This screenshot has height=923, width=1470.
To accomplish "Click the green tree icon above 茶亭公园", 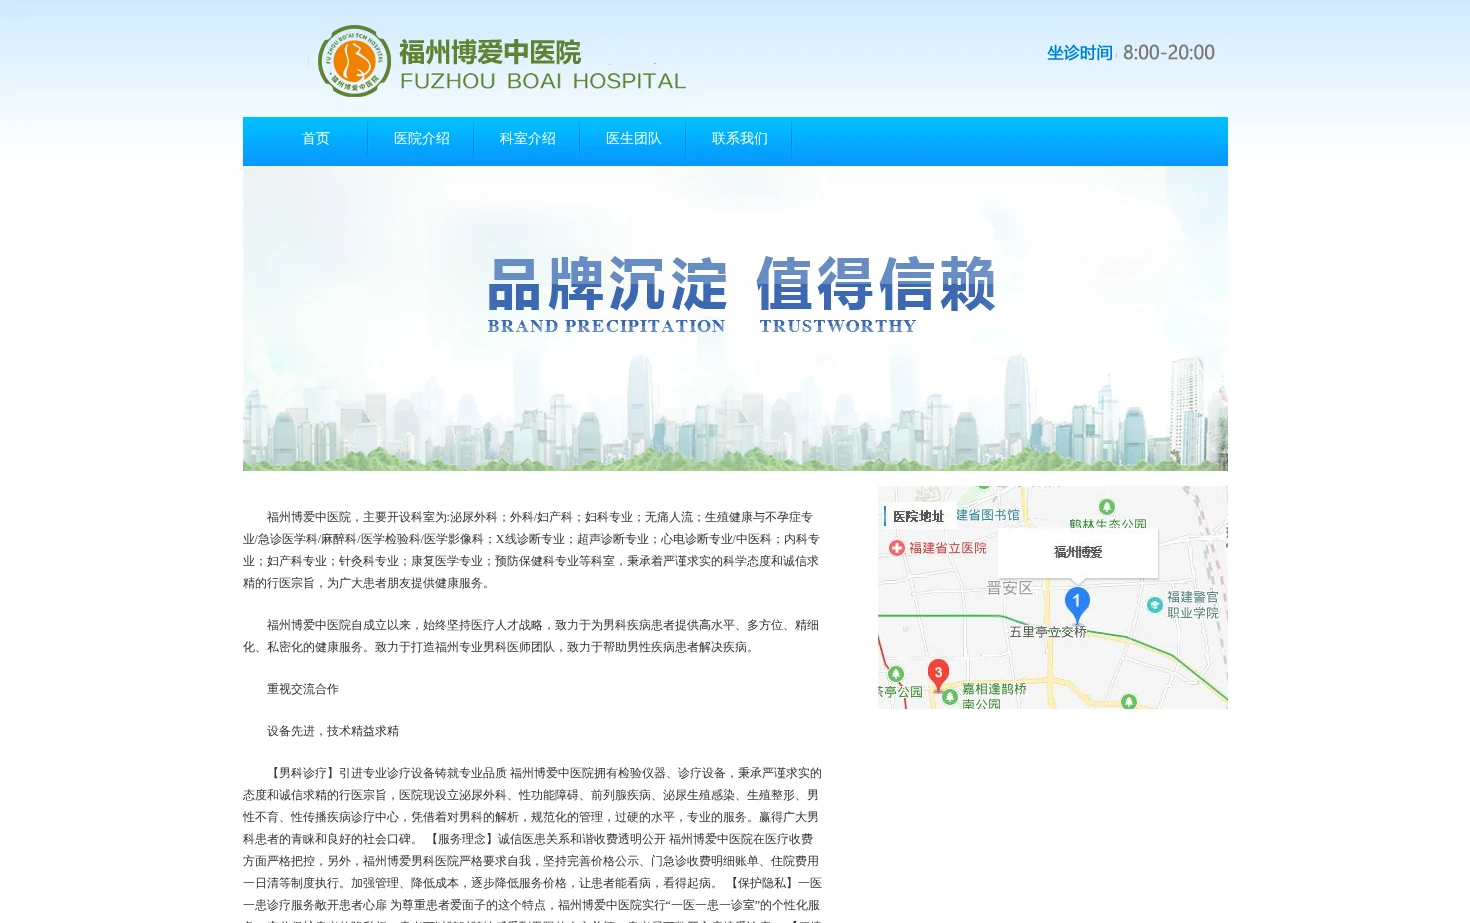I will pos(896,674).
